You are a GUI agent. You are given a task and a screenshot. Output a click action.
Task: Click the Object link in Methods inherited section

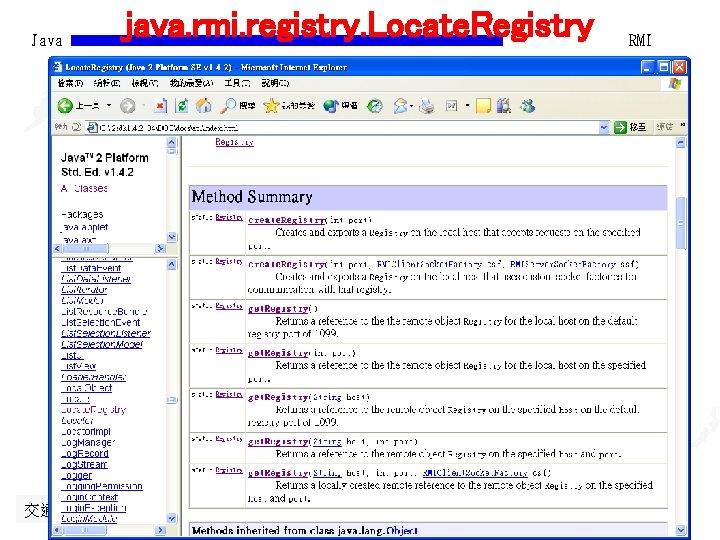[x=402, y=531]
